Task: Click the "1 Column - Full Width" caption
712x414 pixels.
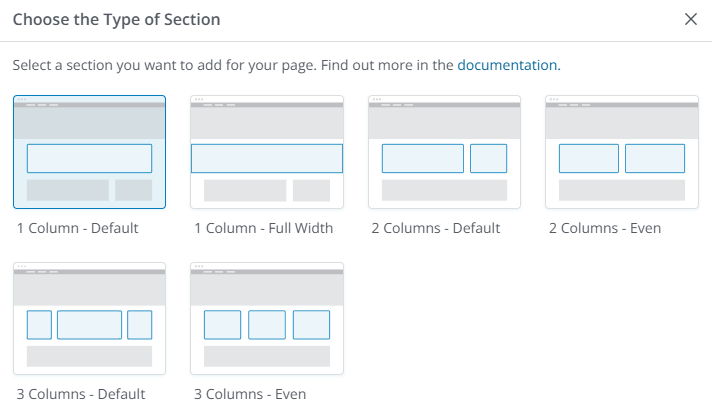Action: point(264,228)
